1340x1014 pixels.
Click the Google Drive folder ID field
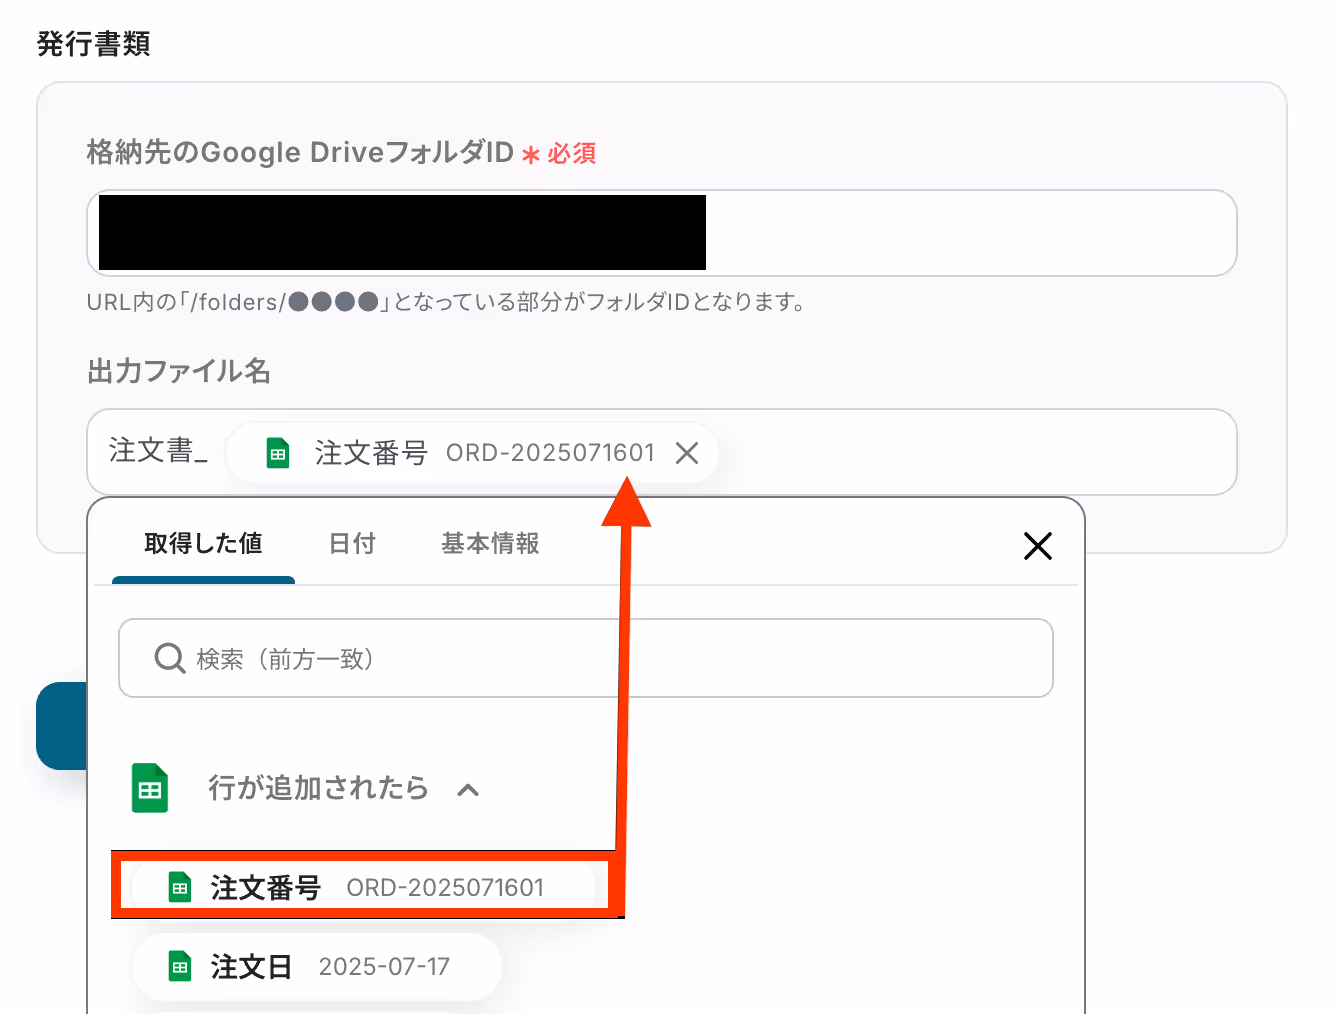point(662,233)
